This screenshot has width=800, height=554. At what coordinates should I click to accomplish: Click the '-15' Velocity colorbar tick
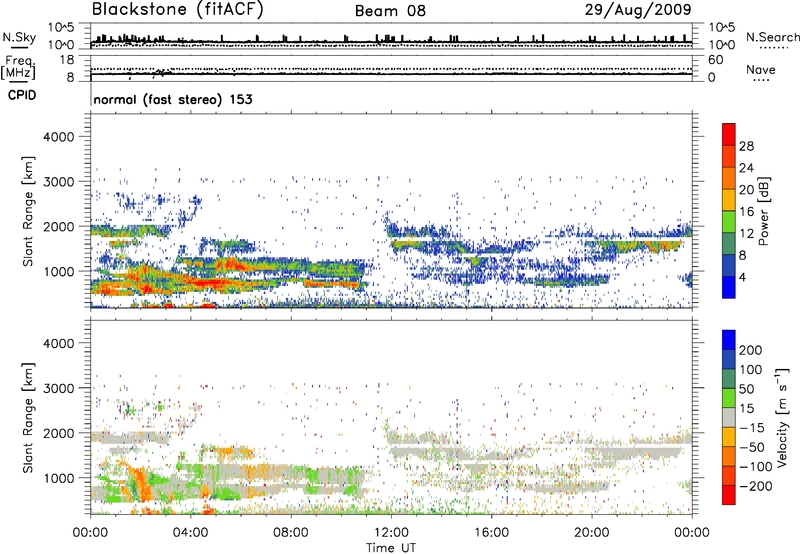(x=752, y=427)
